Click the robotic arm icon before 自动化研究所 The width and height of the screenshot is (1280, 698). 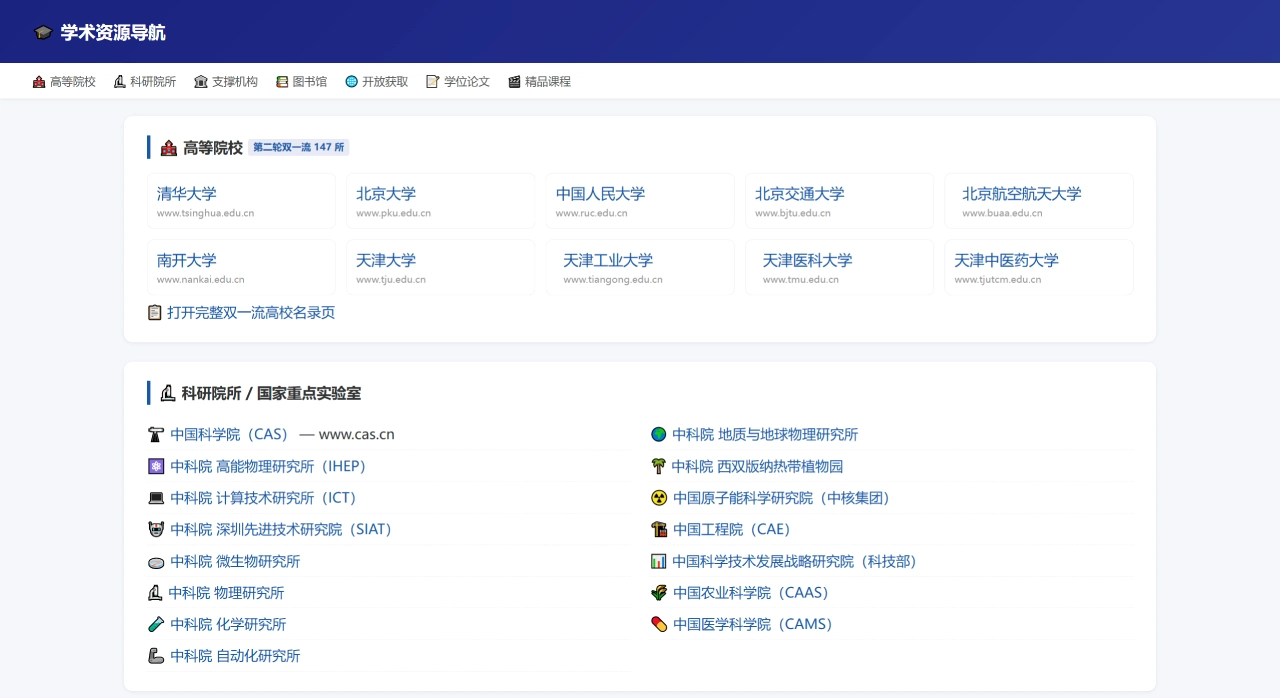coord(155,656)
